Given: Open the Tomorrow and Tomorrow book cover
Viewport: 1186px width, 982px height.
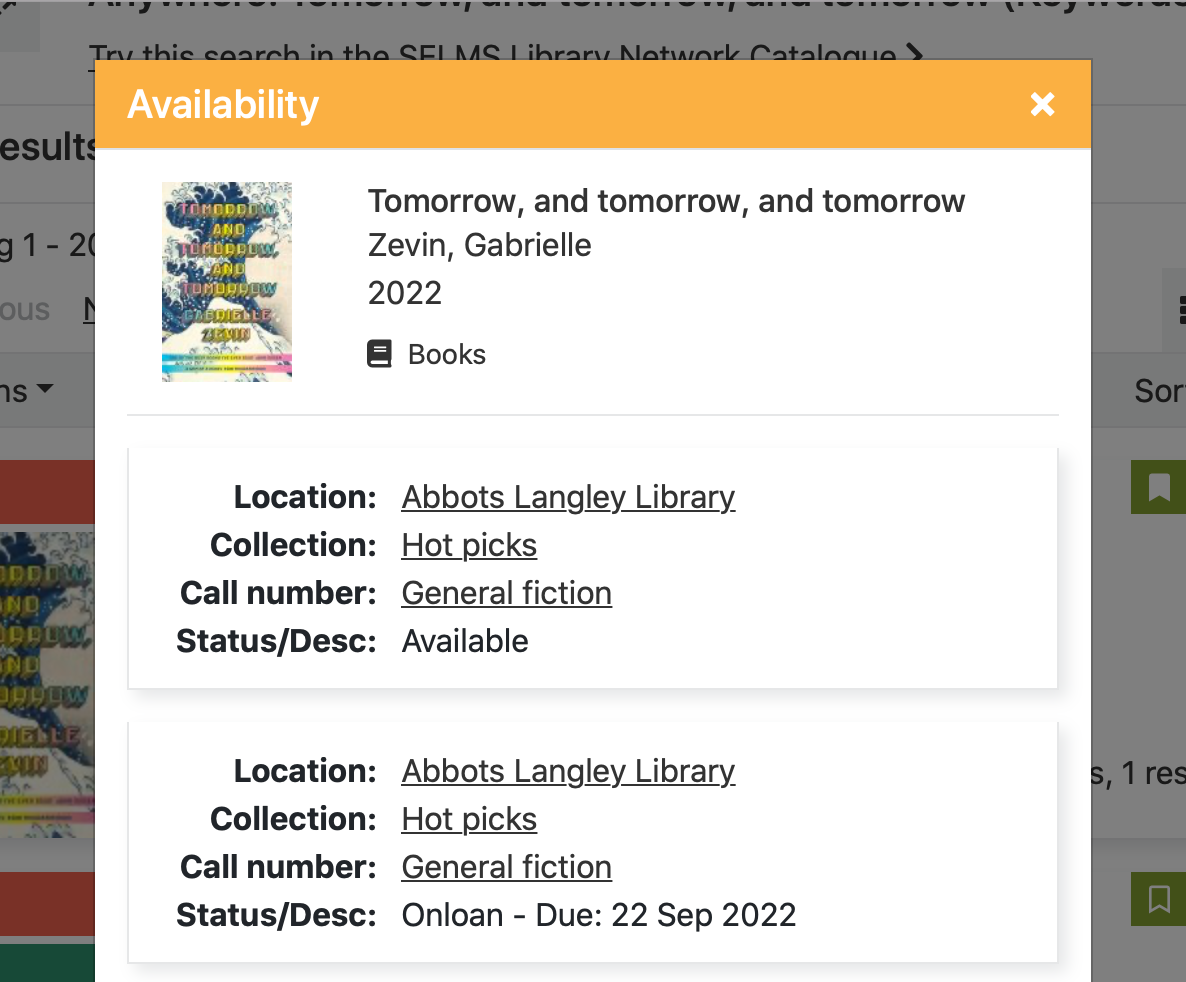Looking at the screenshot, I should 226,281.
